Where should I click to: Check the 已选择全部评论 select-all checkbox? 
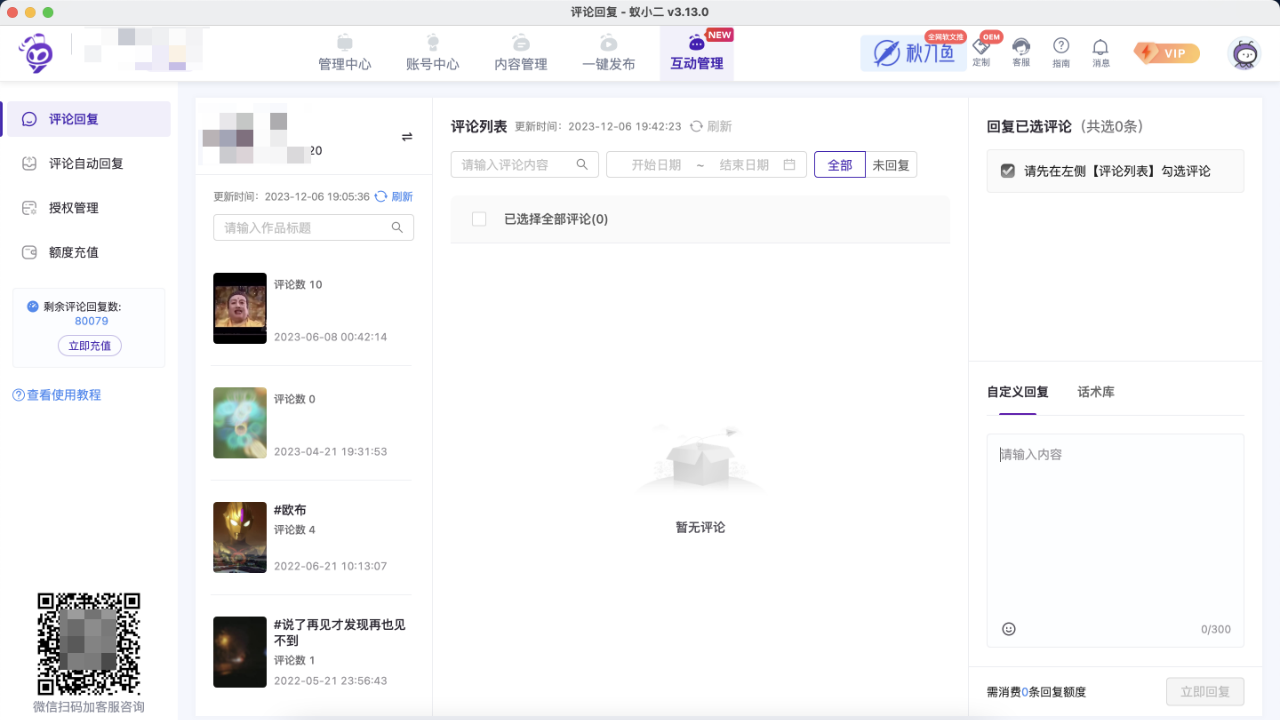(x=479, y=219)
